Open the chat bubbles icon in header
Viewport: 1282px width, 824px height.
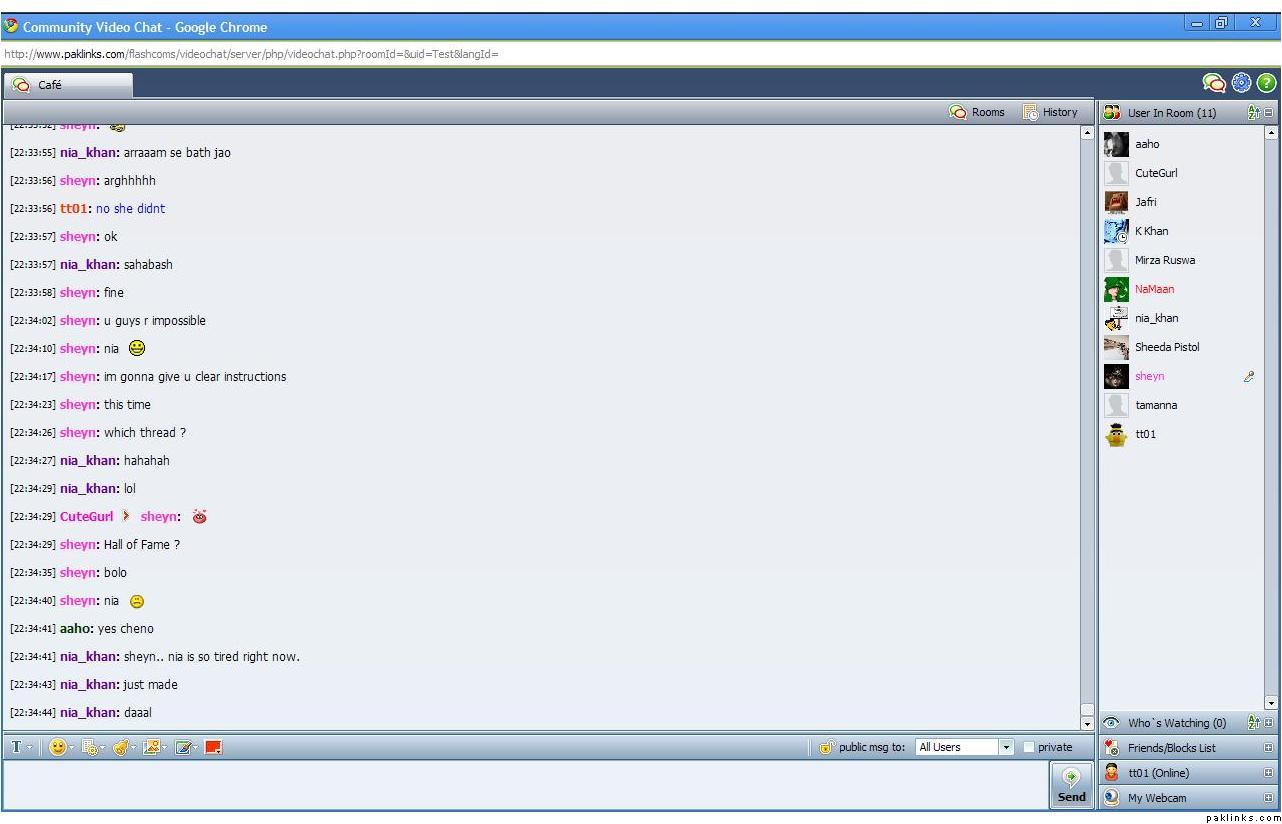pyautogui.click(x=1214, y=83)
